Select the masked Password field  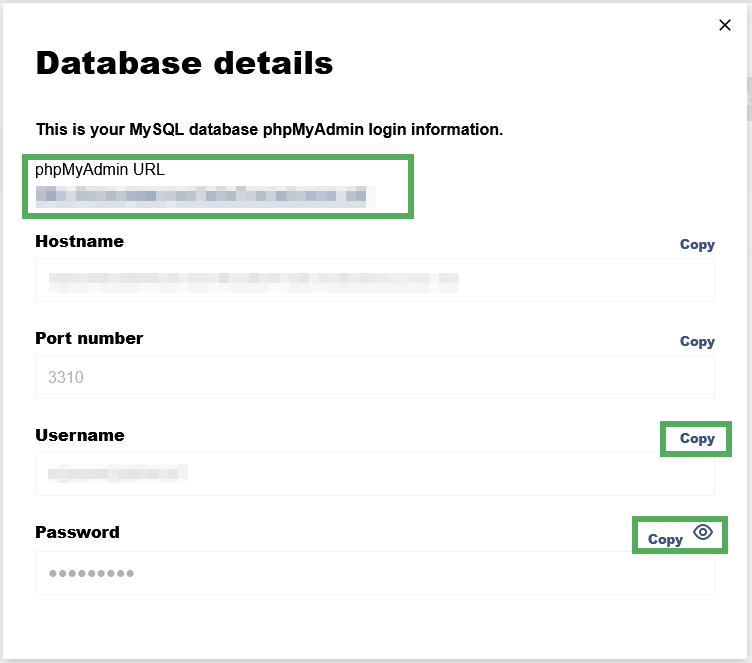coord(375,573)
